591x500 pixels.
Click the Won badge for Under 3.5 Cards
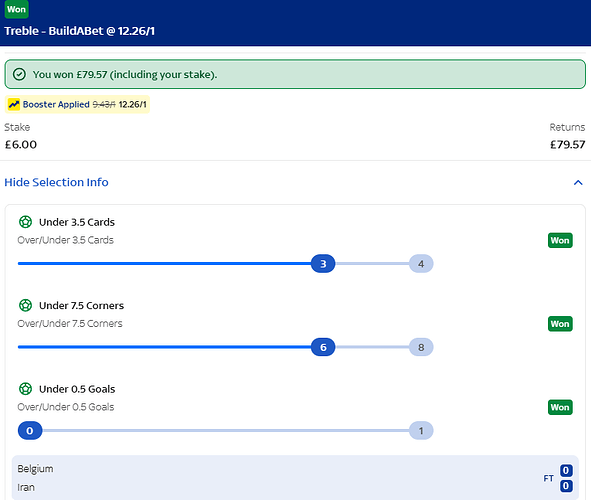(560, 240)
